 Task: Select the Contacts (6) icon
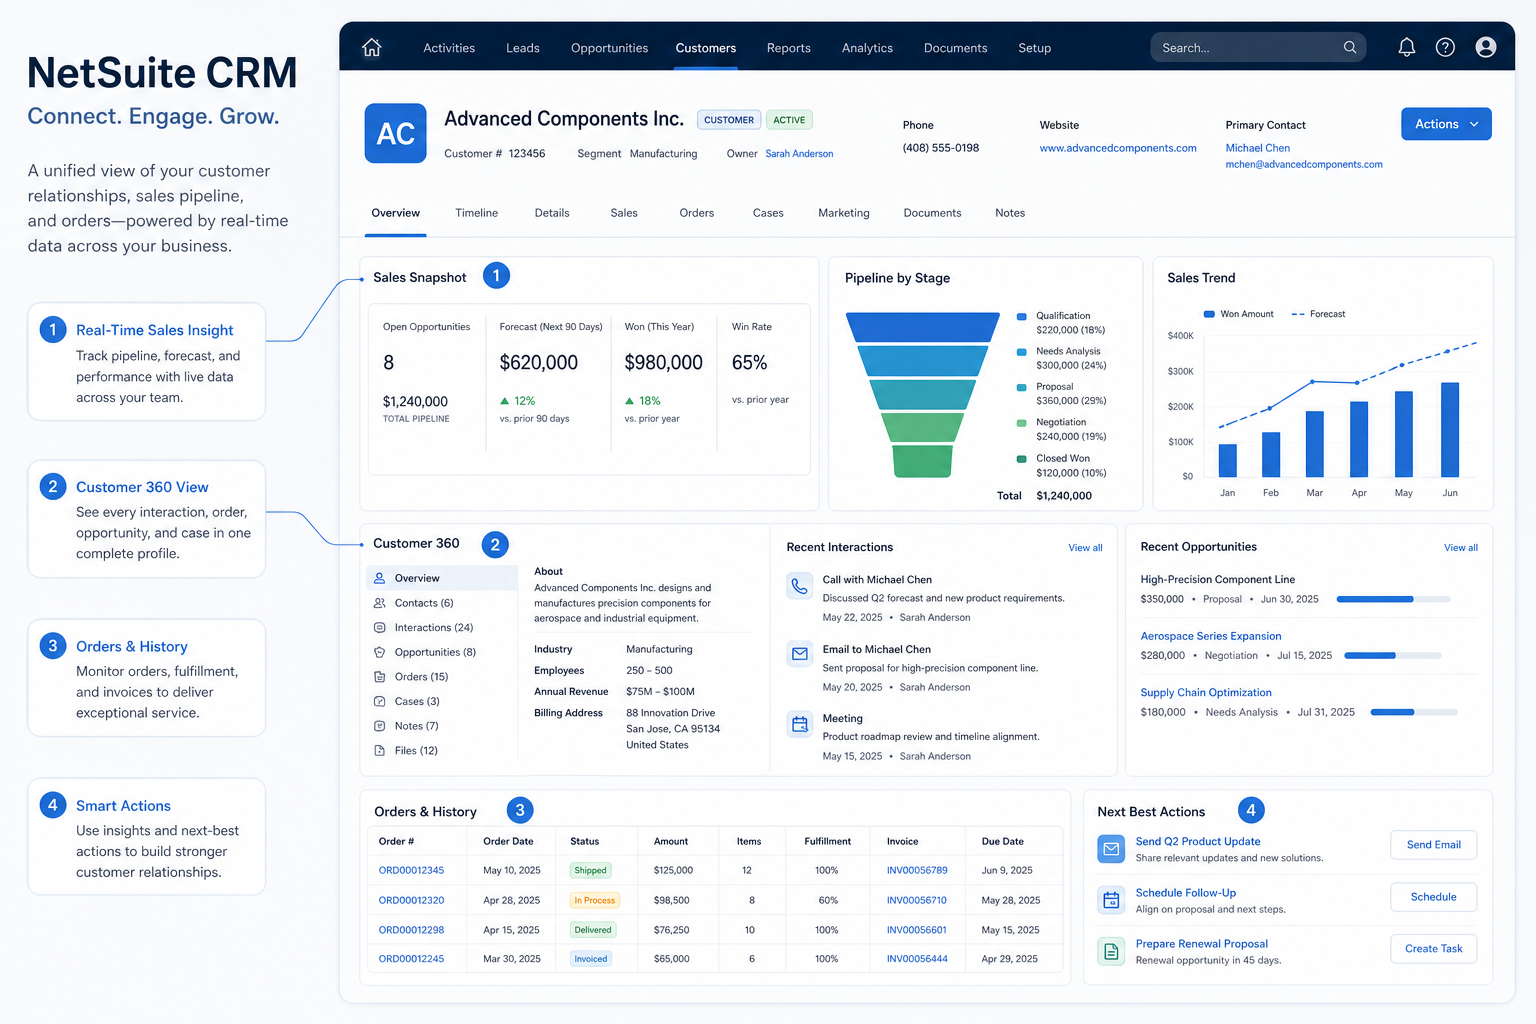(380, 603)
